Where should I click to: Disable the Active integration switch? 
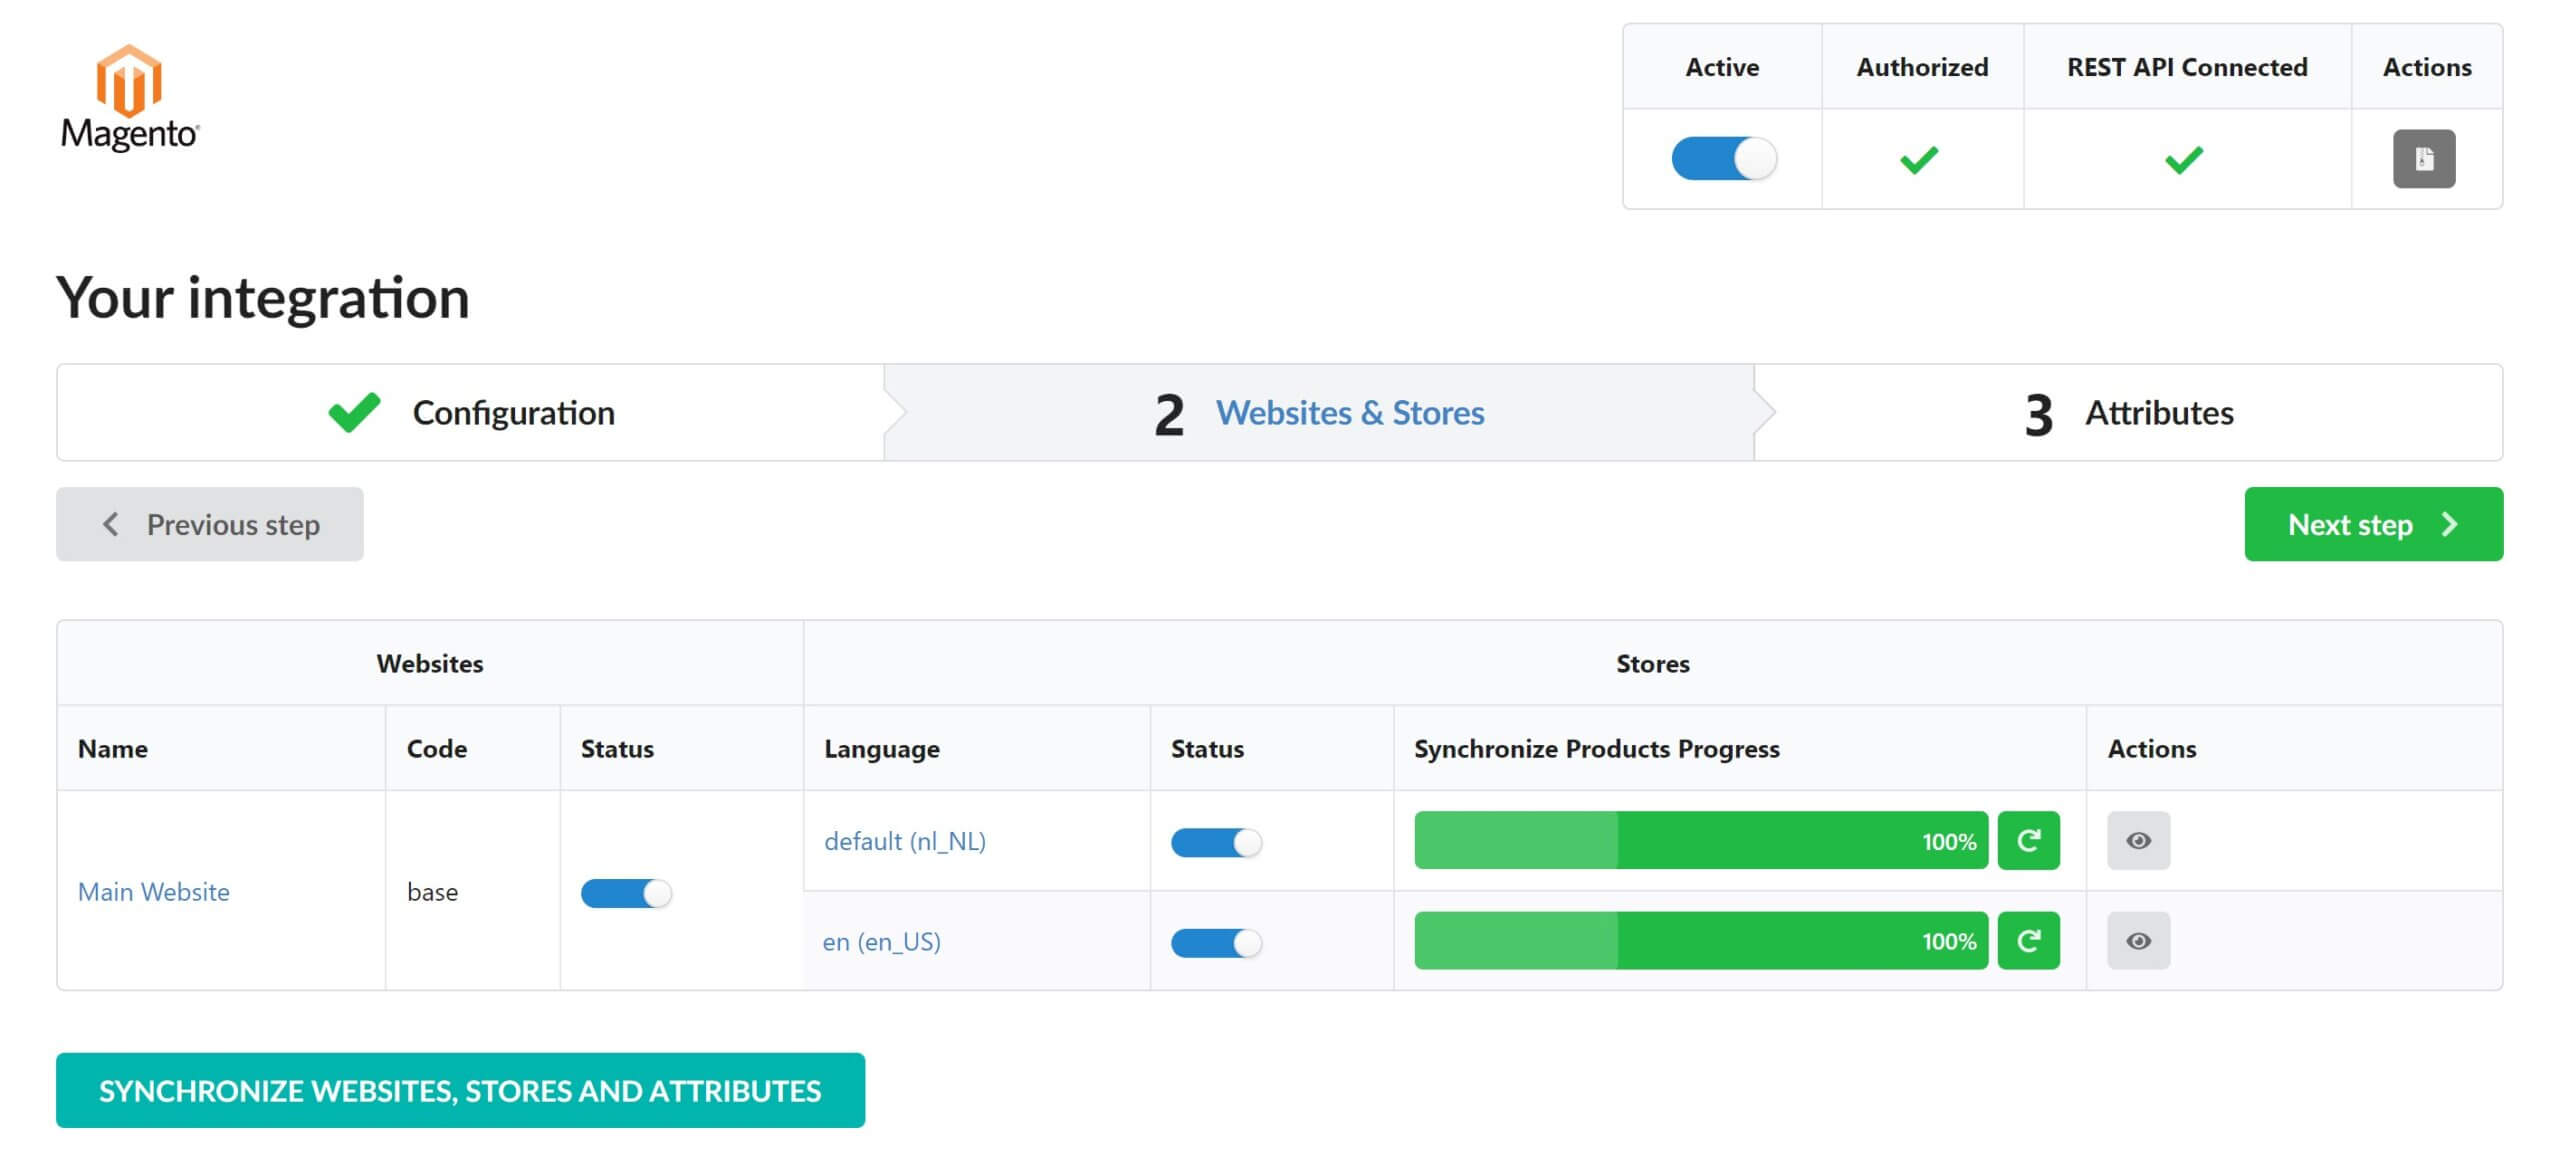click(1722, 158)
